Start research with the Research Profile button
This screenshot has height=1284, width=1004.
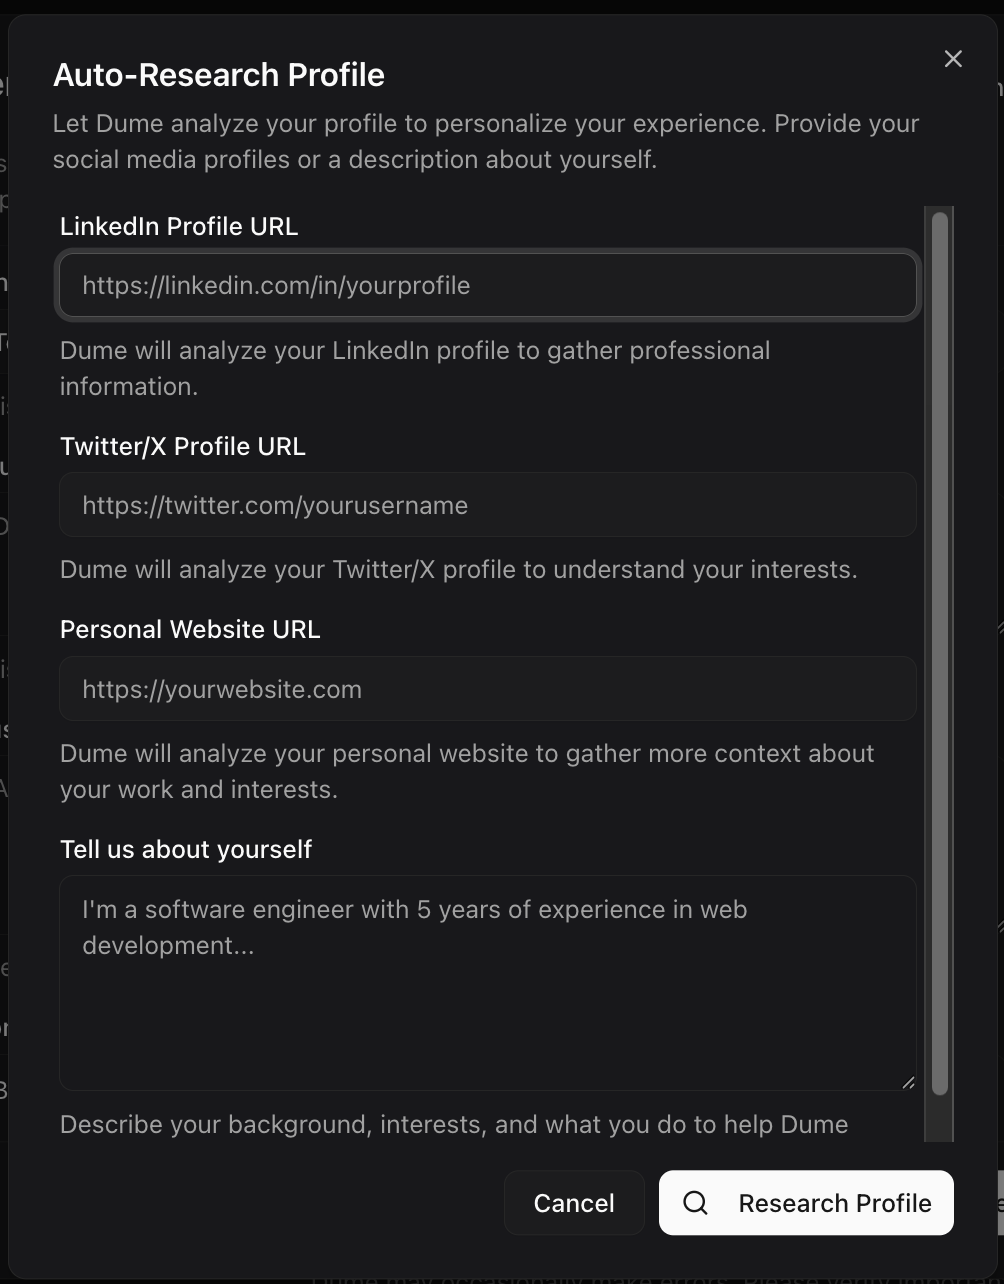(806, 1203)
